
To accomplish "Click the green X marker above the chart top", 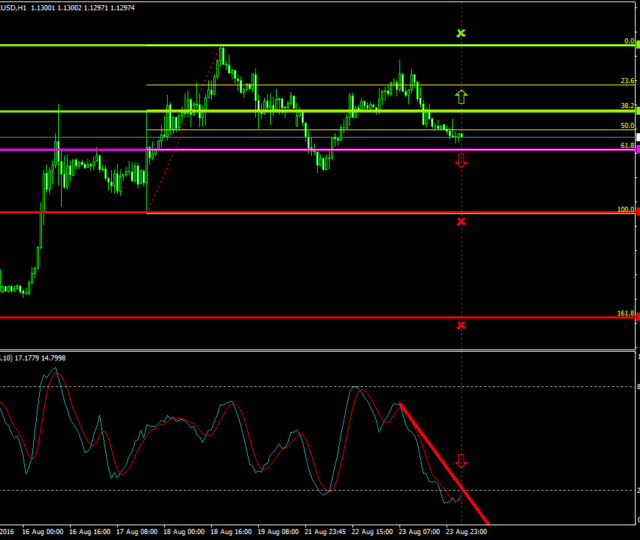I will [x=461, y=34].
